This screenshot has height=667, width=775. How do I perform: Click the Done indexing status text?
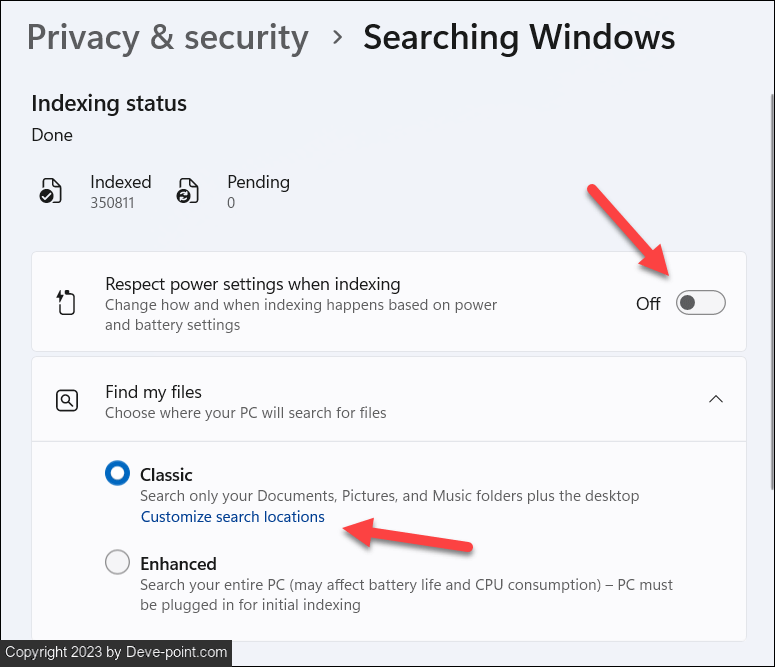52,135
